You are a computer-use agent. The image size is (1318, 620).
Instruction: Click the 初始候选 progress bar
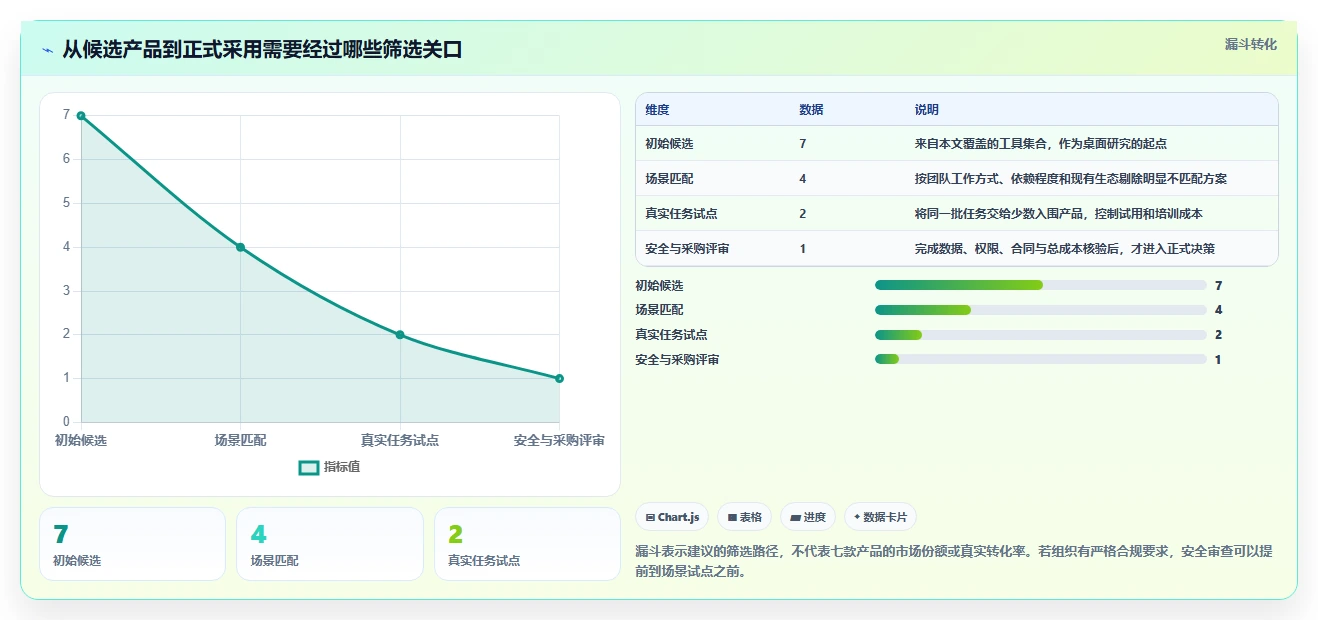[x=1041, y=285]
